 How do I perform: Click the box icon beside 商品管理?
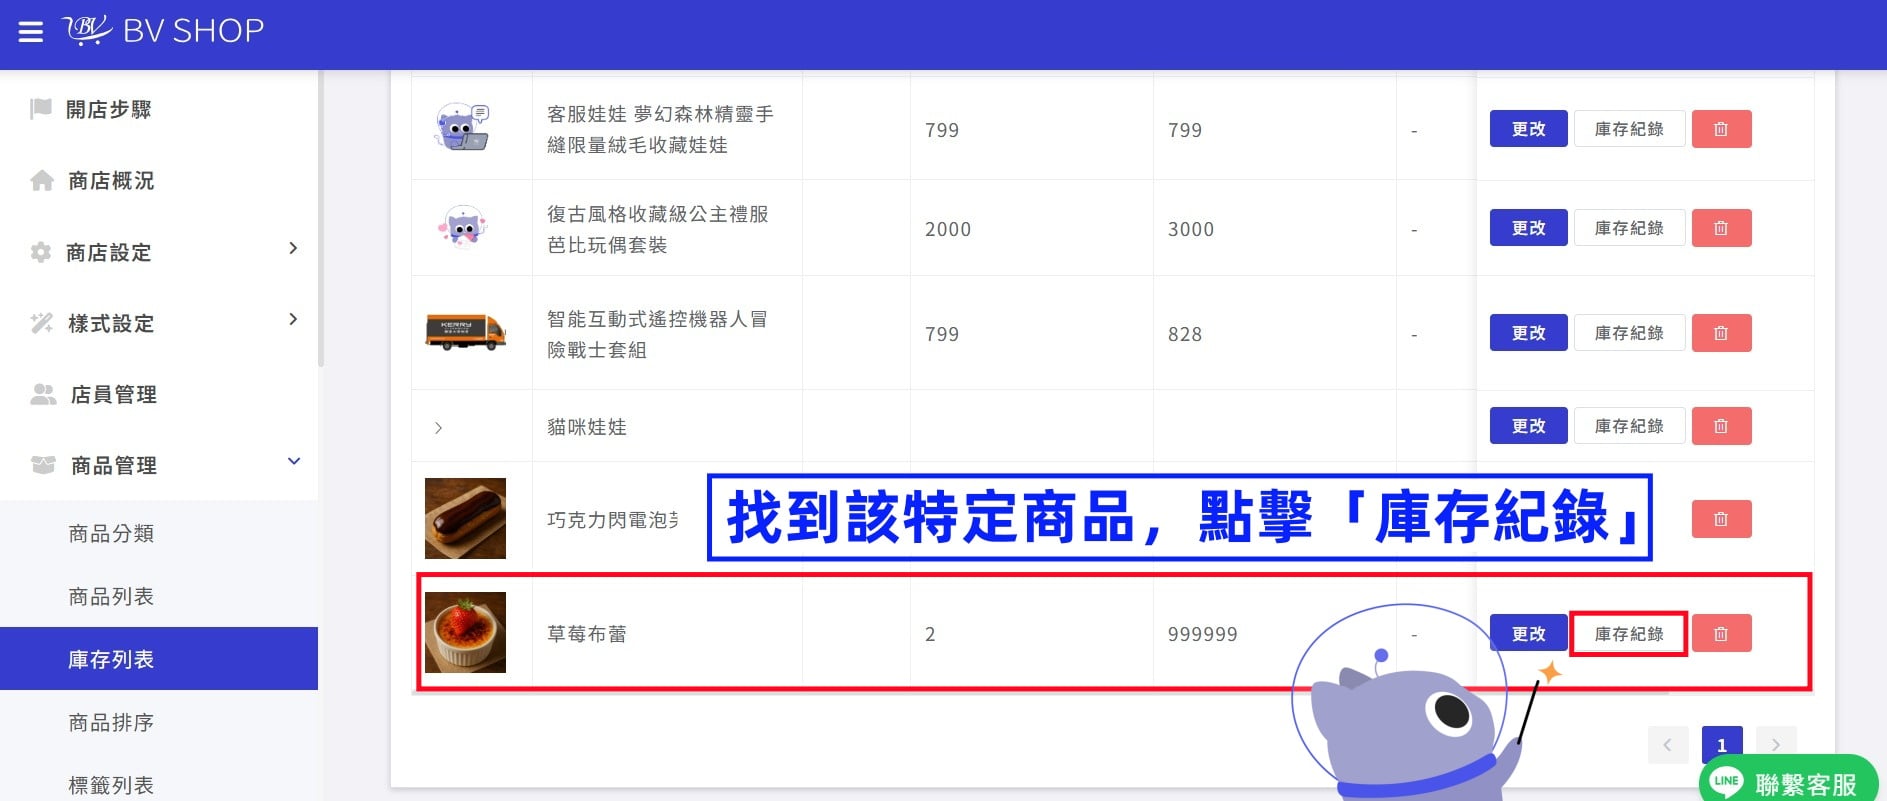click(43, 465)
